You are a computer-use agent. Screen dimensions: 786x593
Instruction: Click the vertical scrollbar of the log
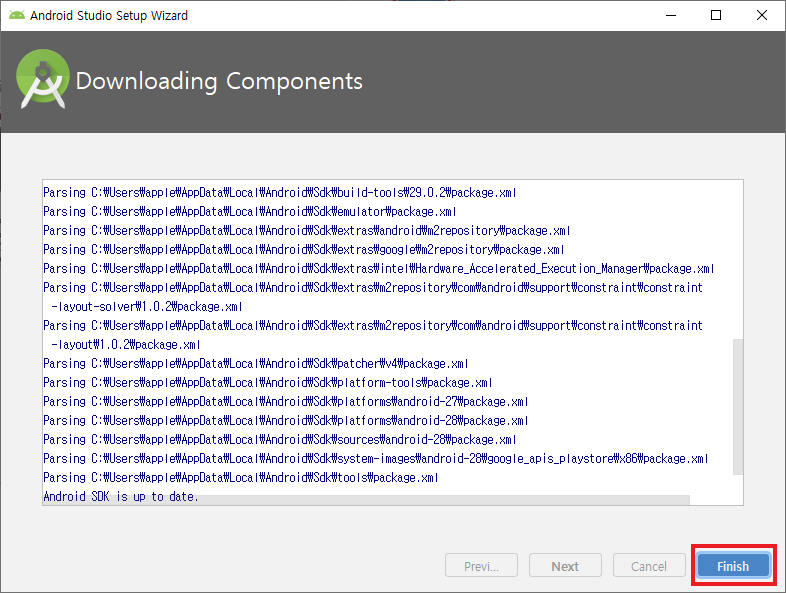click(737, 407)
